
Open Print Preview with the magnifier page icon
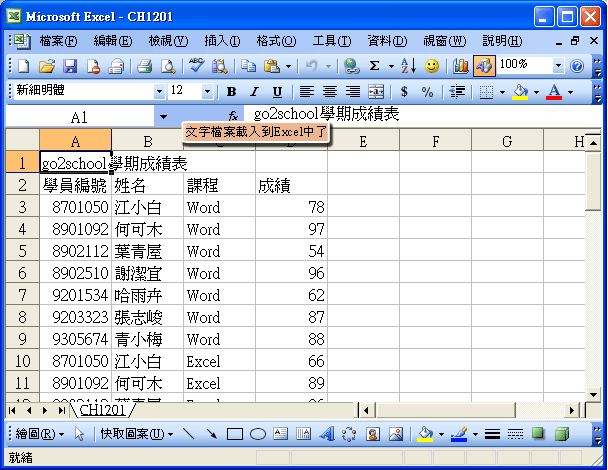coord(168,66)
